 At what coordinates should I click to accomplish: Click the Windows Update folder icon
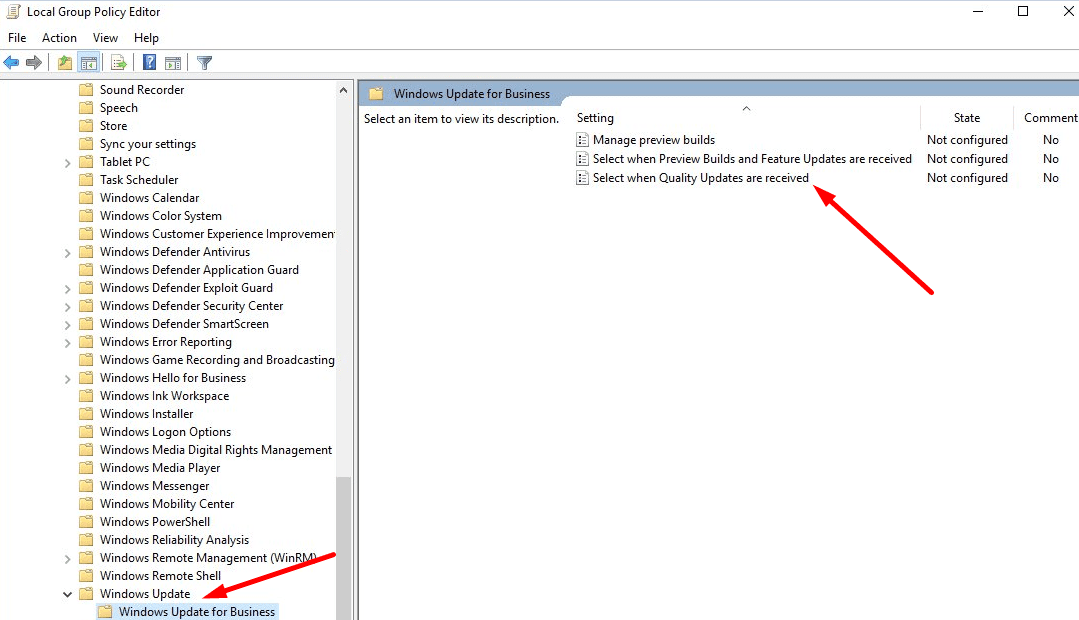(86, 593)
